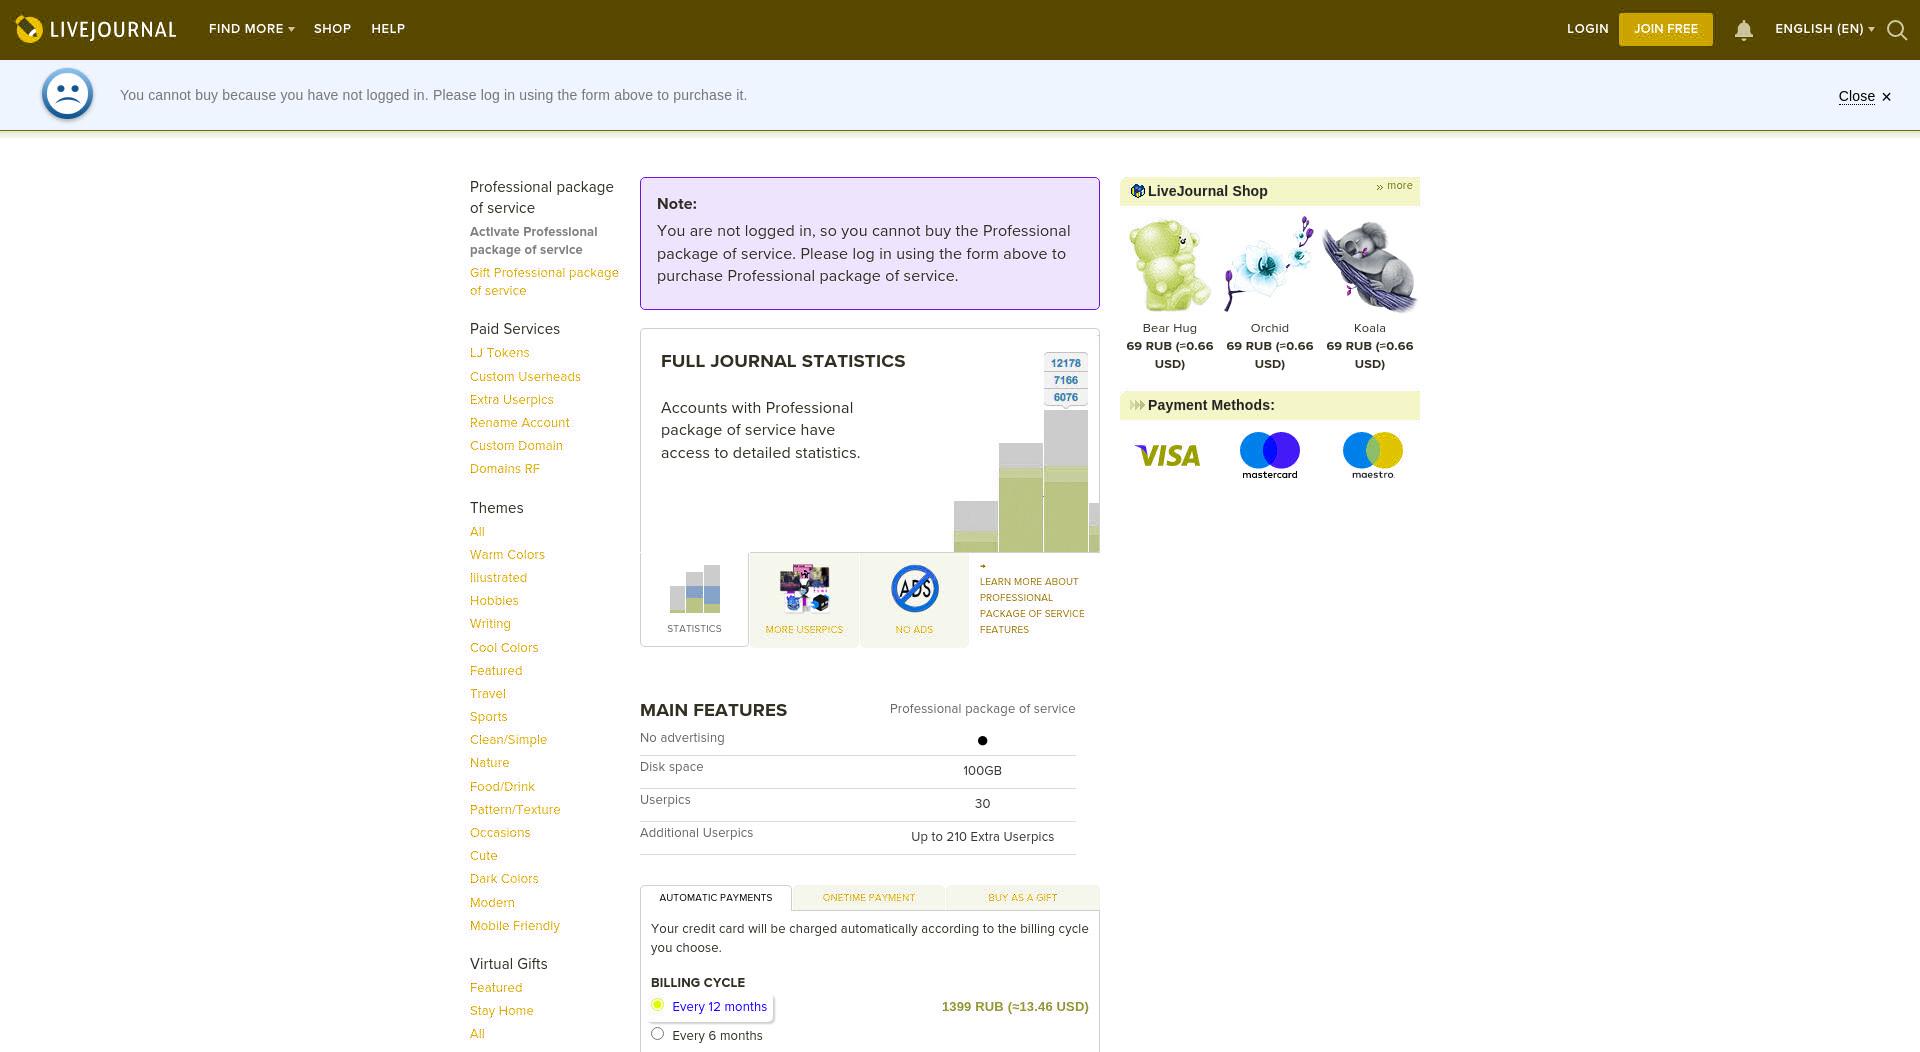The height and width of the screenshot is (1052, 1920).
Task: Open the Modern theme category
Action: 492,903
